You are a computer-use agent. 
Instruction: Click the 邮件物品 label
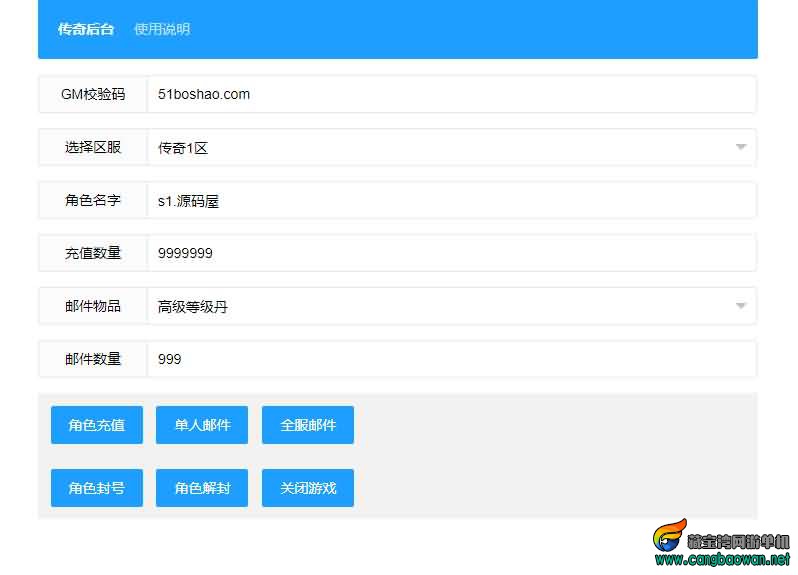pos(93,306)
